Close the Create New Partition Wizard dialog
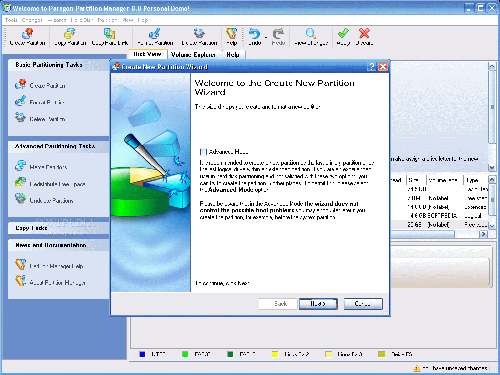This screenshot has width=500, height=375. (x=383, y=67)
